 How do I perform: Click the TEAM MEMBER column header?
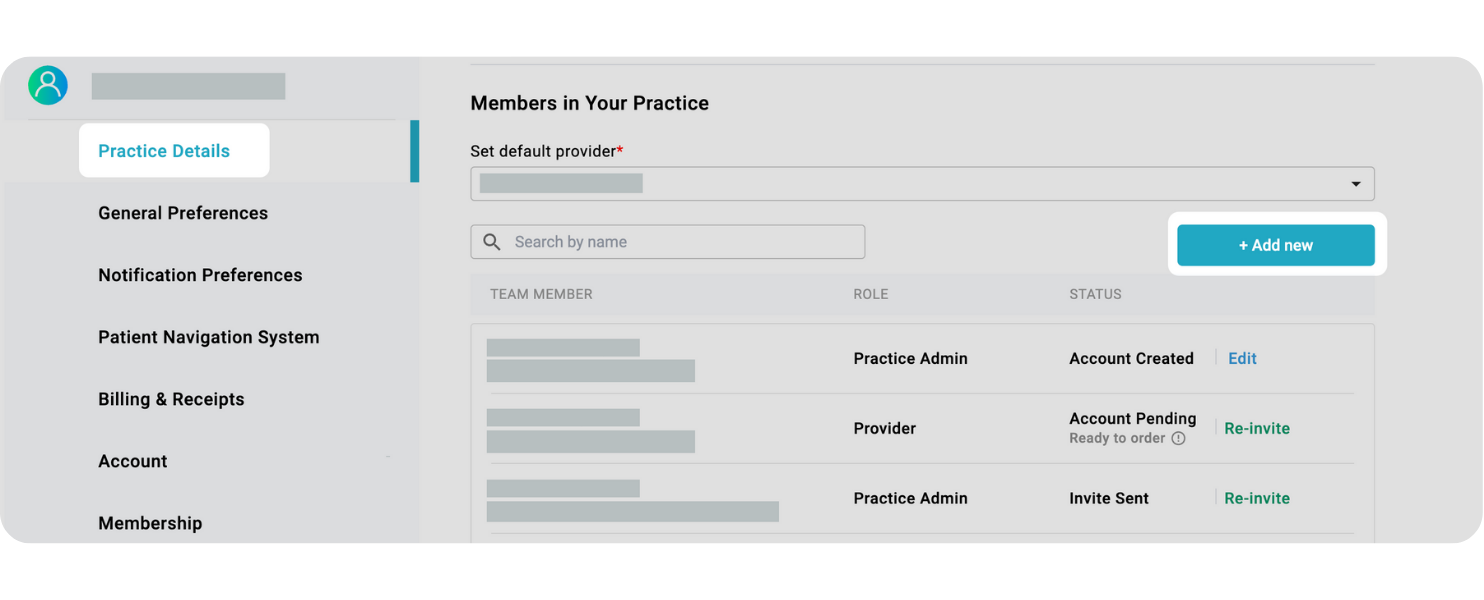pyautogui.click(x=541, y=294)
